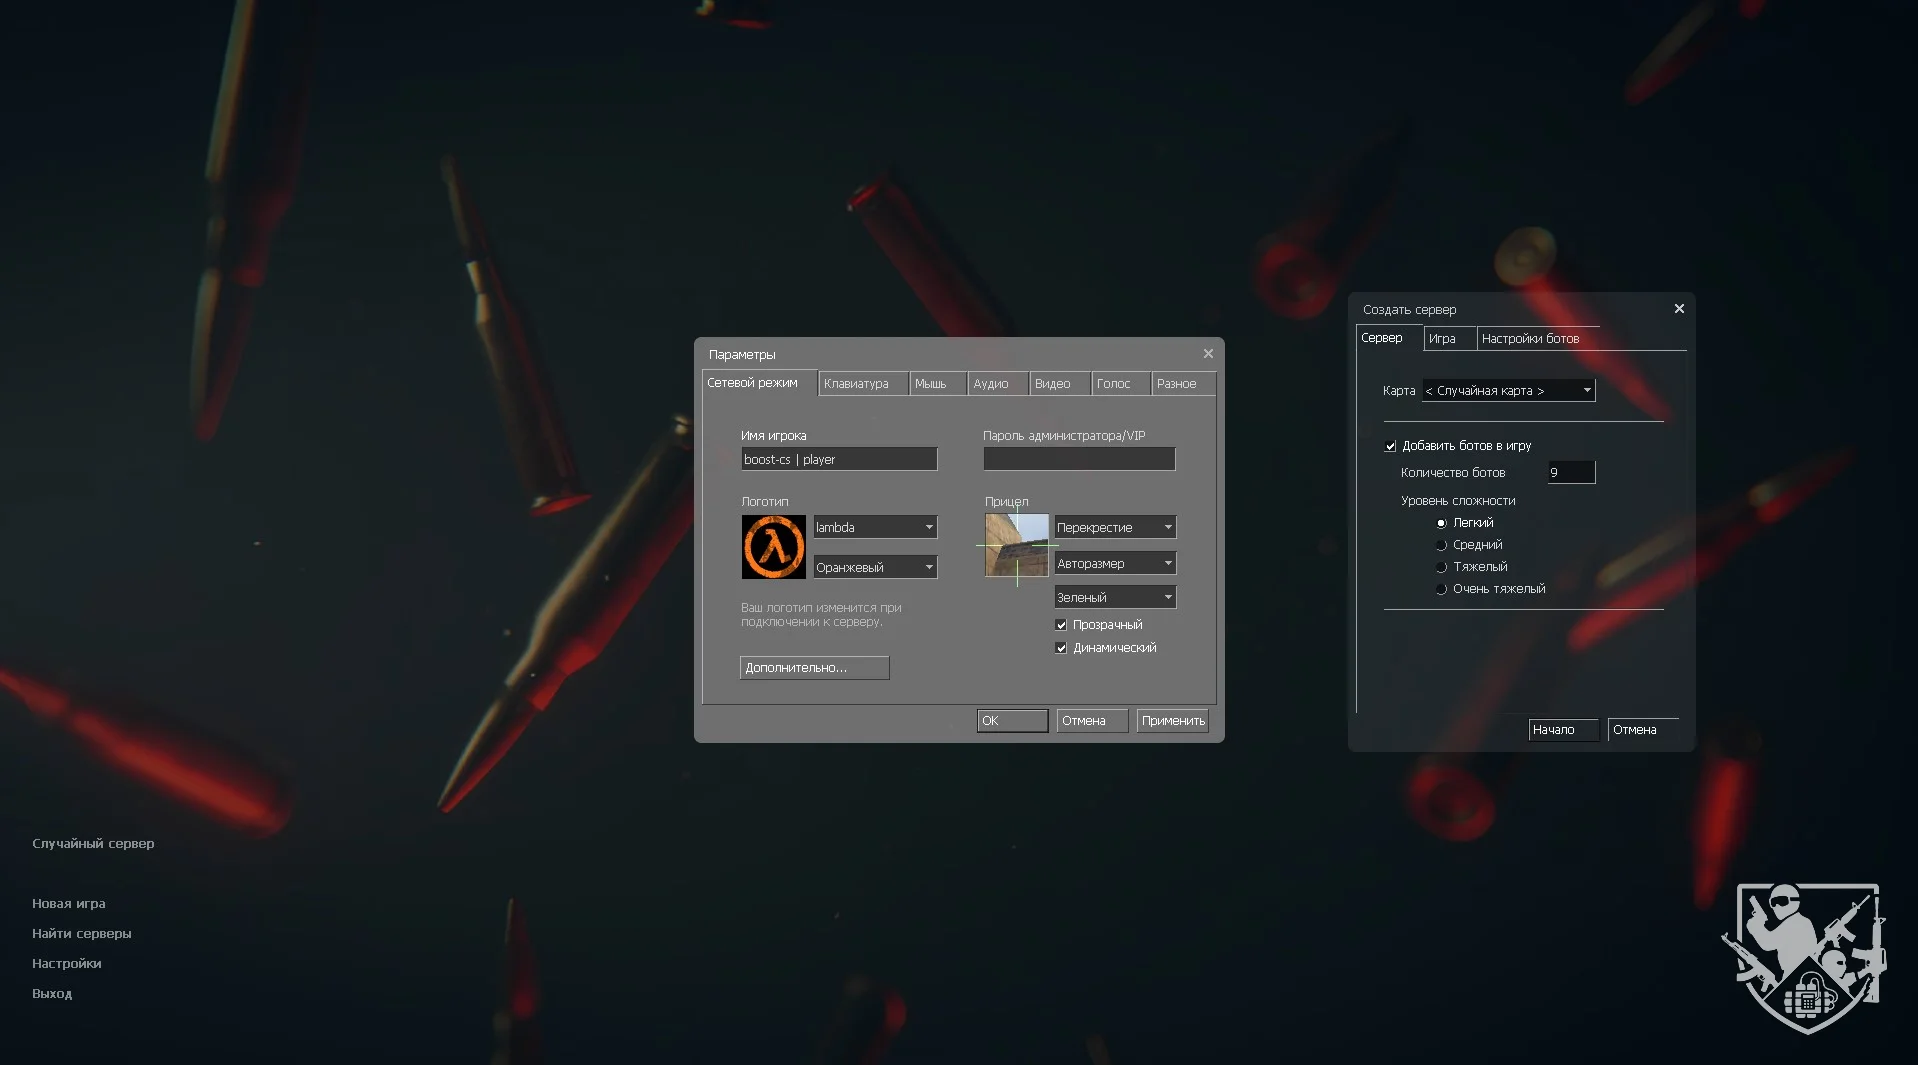Uncheck Добавить ботов в игру
Screen dimensions: 1918x1065
[1390, 446]
